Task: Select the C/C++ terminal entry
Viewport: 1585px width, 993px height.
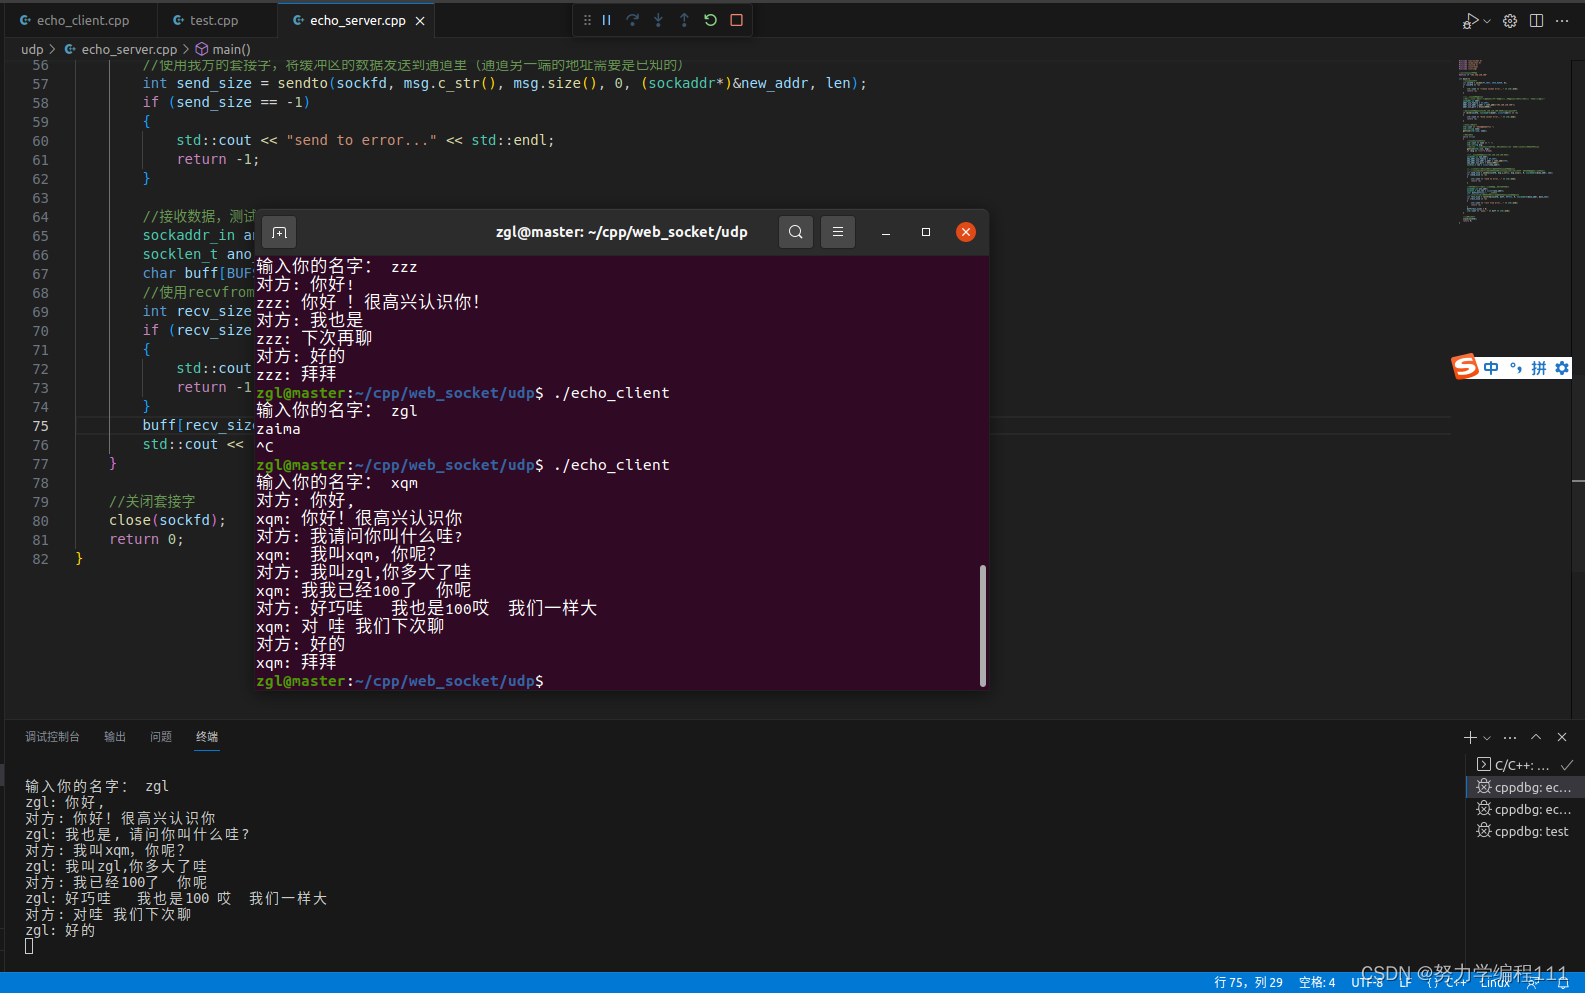Action: click(1525, 765)
